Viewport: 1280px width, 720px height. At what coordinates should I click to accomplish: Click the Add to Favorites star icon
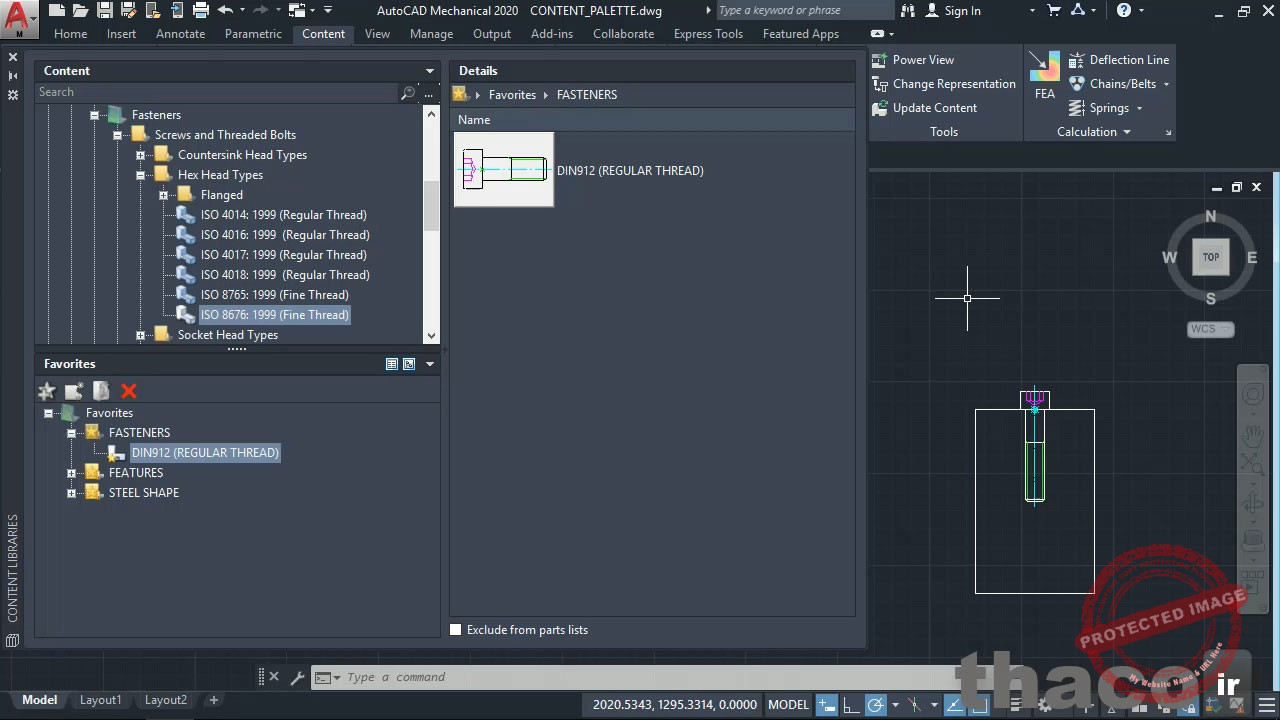click(x=46, y=391)
